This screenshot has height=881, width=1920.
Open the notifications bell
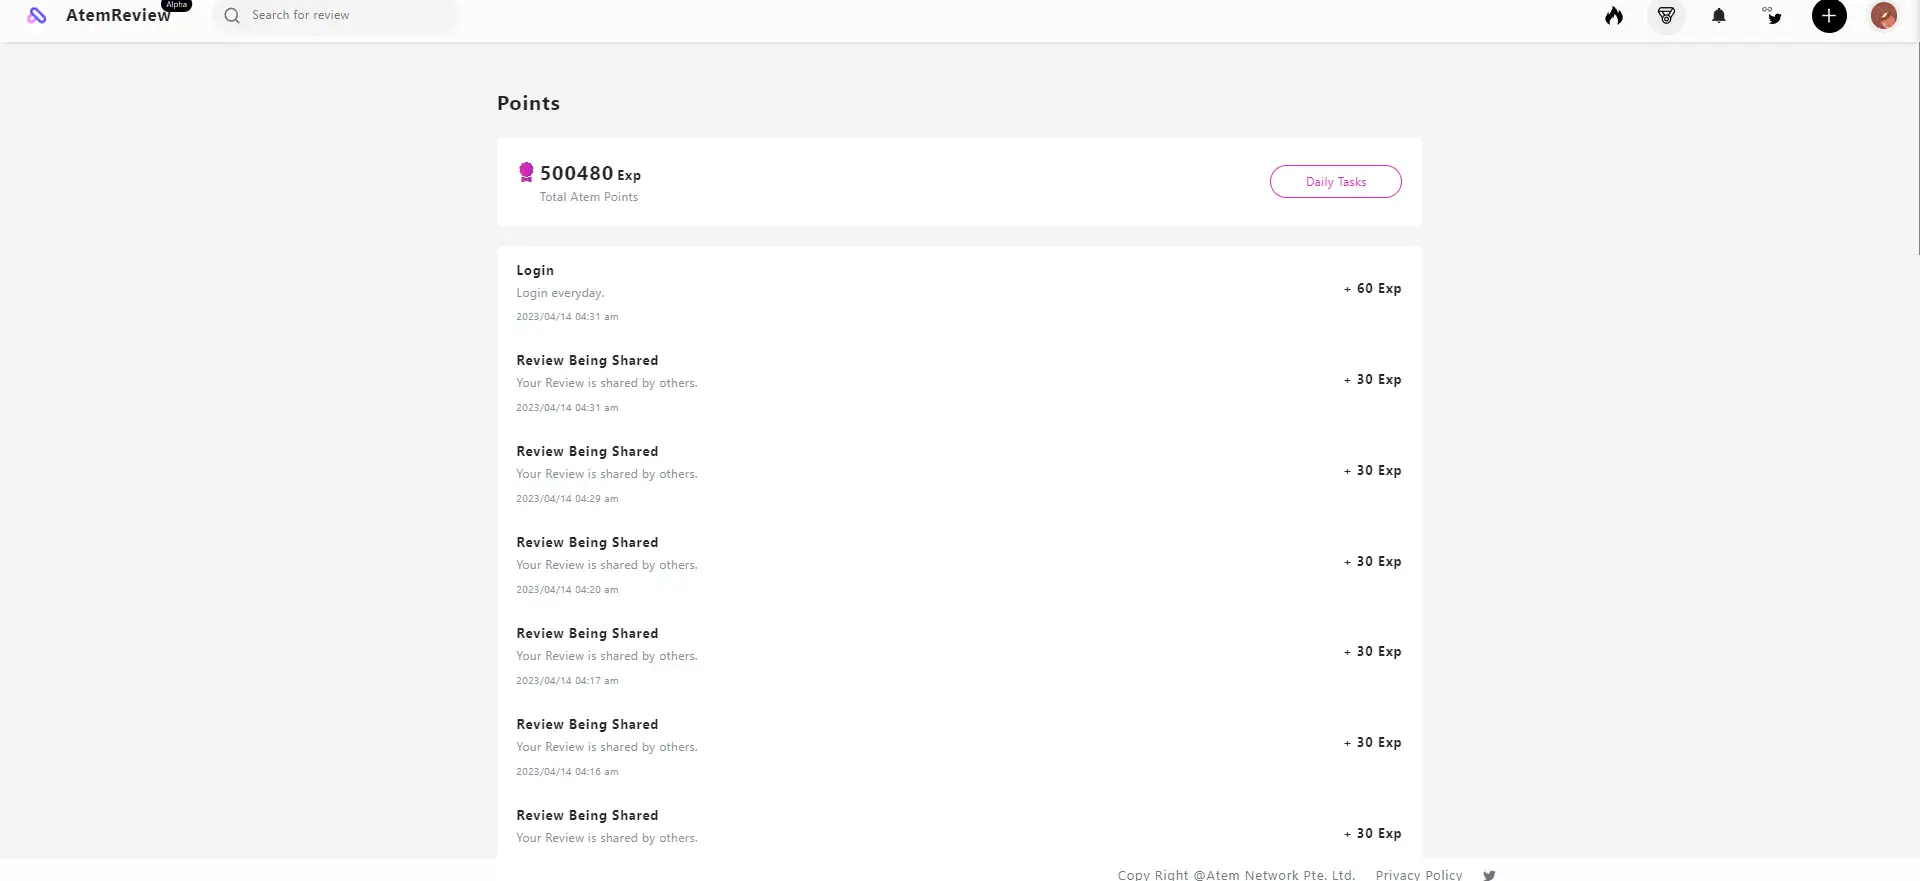click(1719, 16)
